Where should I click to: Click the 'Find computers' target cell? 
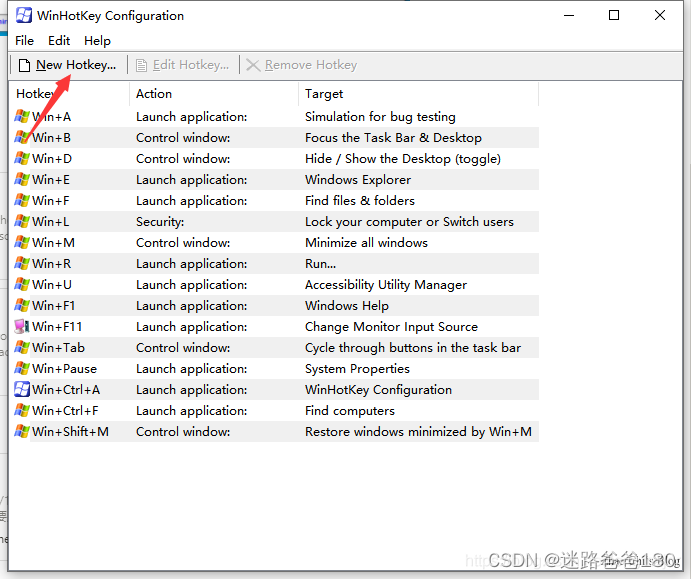350,411
